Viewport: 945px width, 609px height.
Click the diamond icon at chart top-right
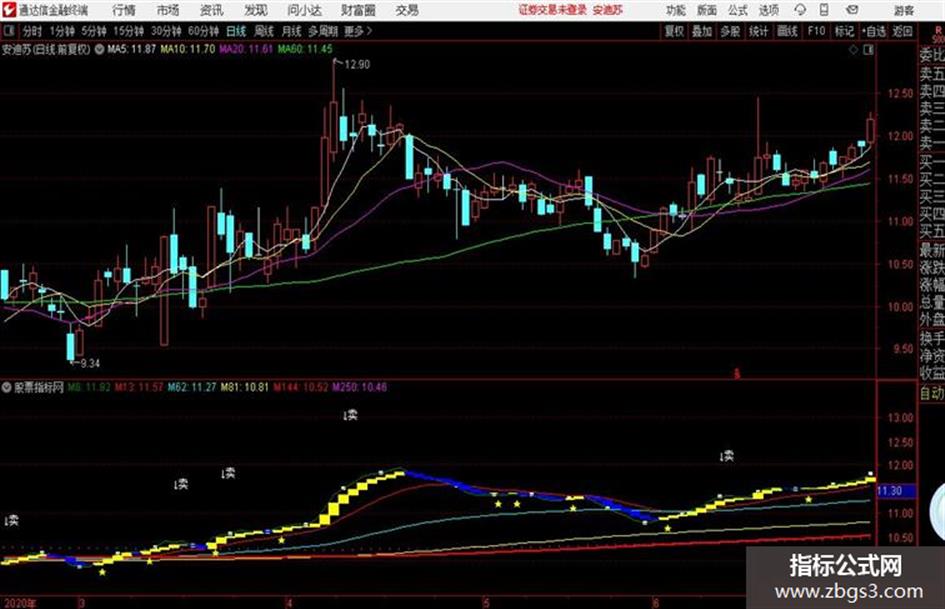(853, 50)
